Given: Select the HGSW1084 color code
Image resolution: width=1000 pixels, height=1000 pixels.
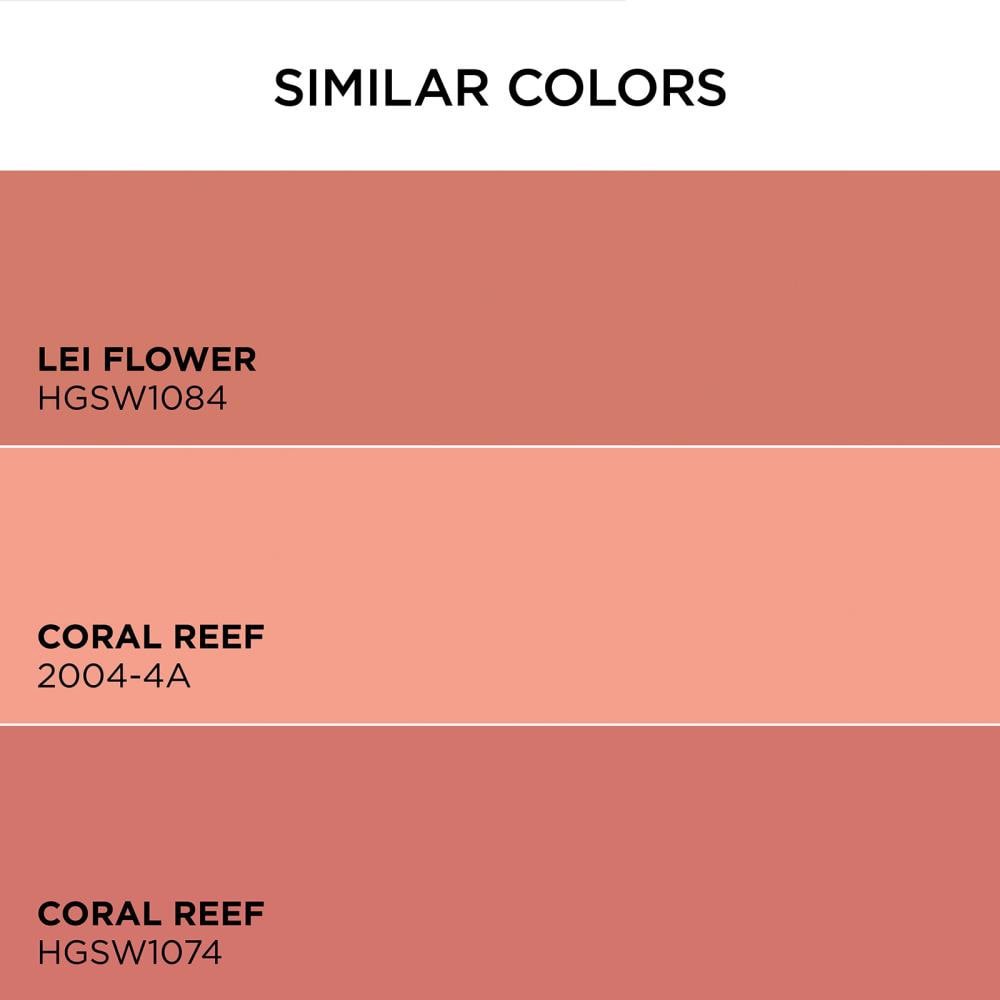Looking at the screenshot, I should click(x=132, y=399).
